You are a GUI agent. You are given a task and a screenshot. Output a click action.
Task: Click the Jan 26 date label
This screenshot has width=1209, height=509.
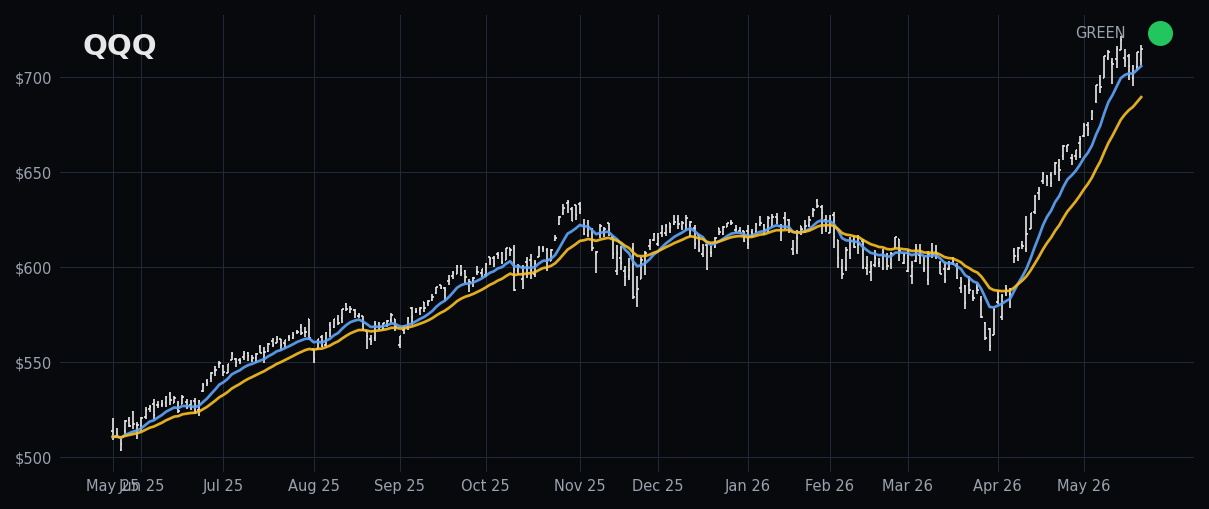pos(748,486)
